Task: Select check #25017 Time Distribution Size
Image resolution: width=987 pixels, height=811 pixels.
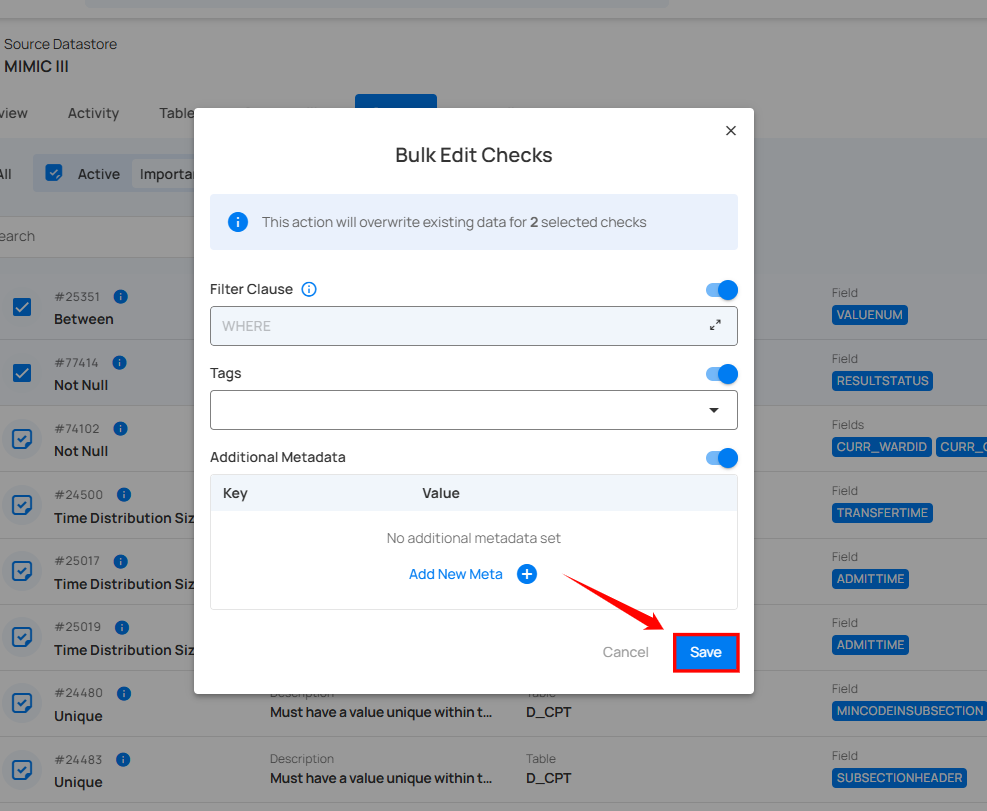Action: tap(22, 571)
